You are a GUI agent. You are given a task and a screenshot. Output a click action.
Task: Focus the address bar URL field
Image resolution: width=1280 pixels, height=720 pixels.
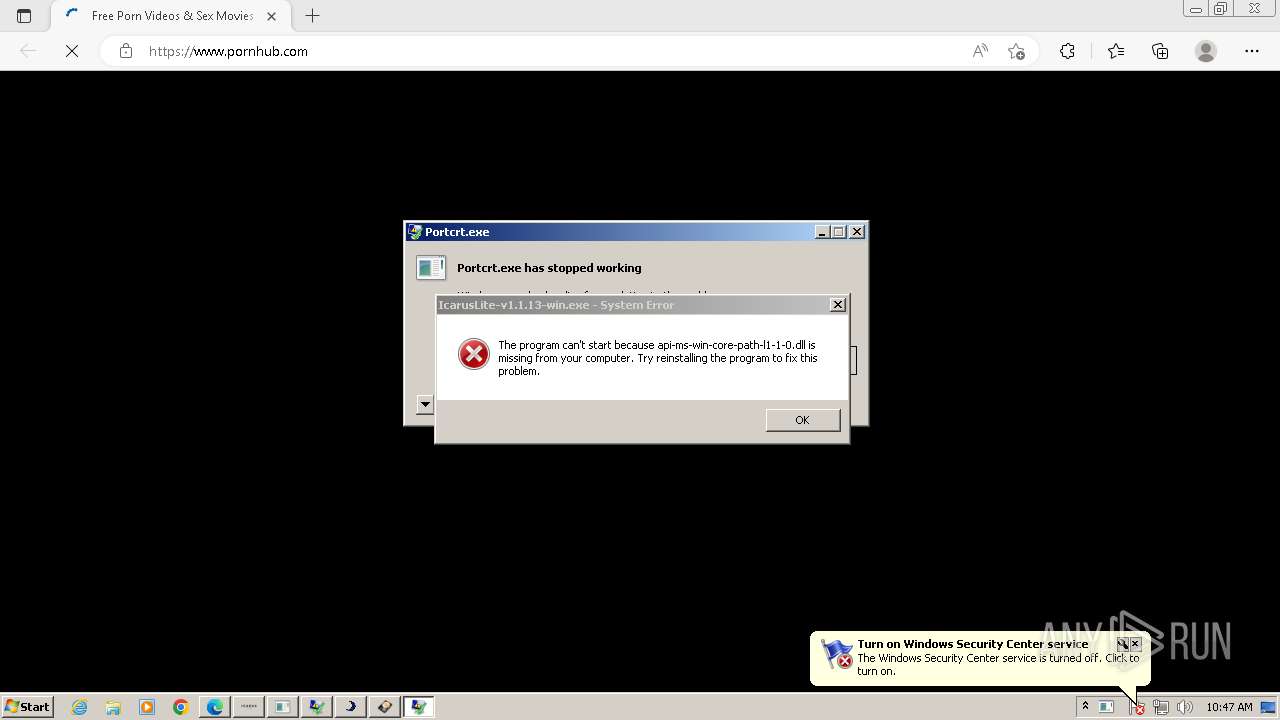550,51
